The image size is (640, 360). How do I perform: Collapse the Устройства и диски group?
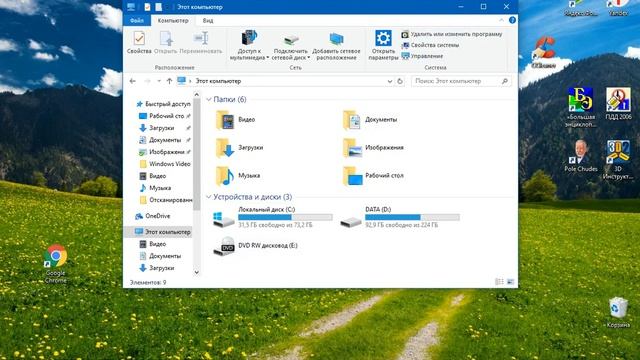tap(209, 197)
